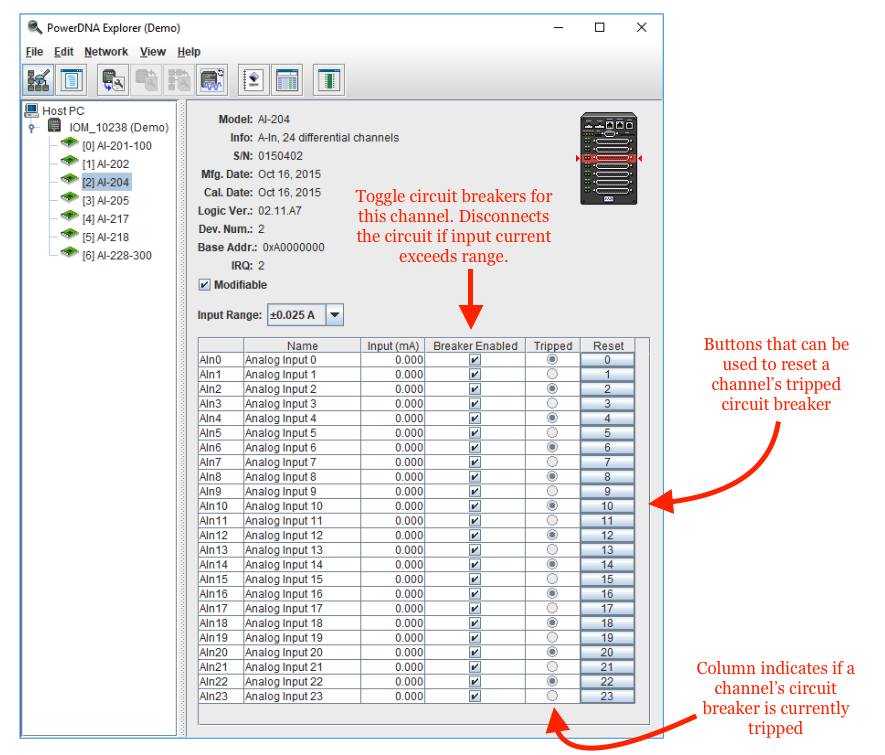Click the Tripped column header
The width and height of the screenshot is (885, 755).
553,346
